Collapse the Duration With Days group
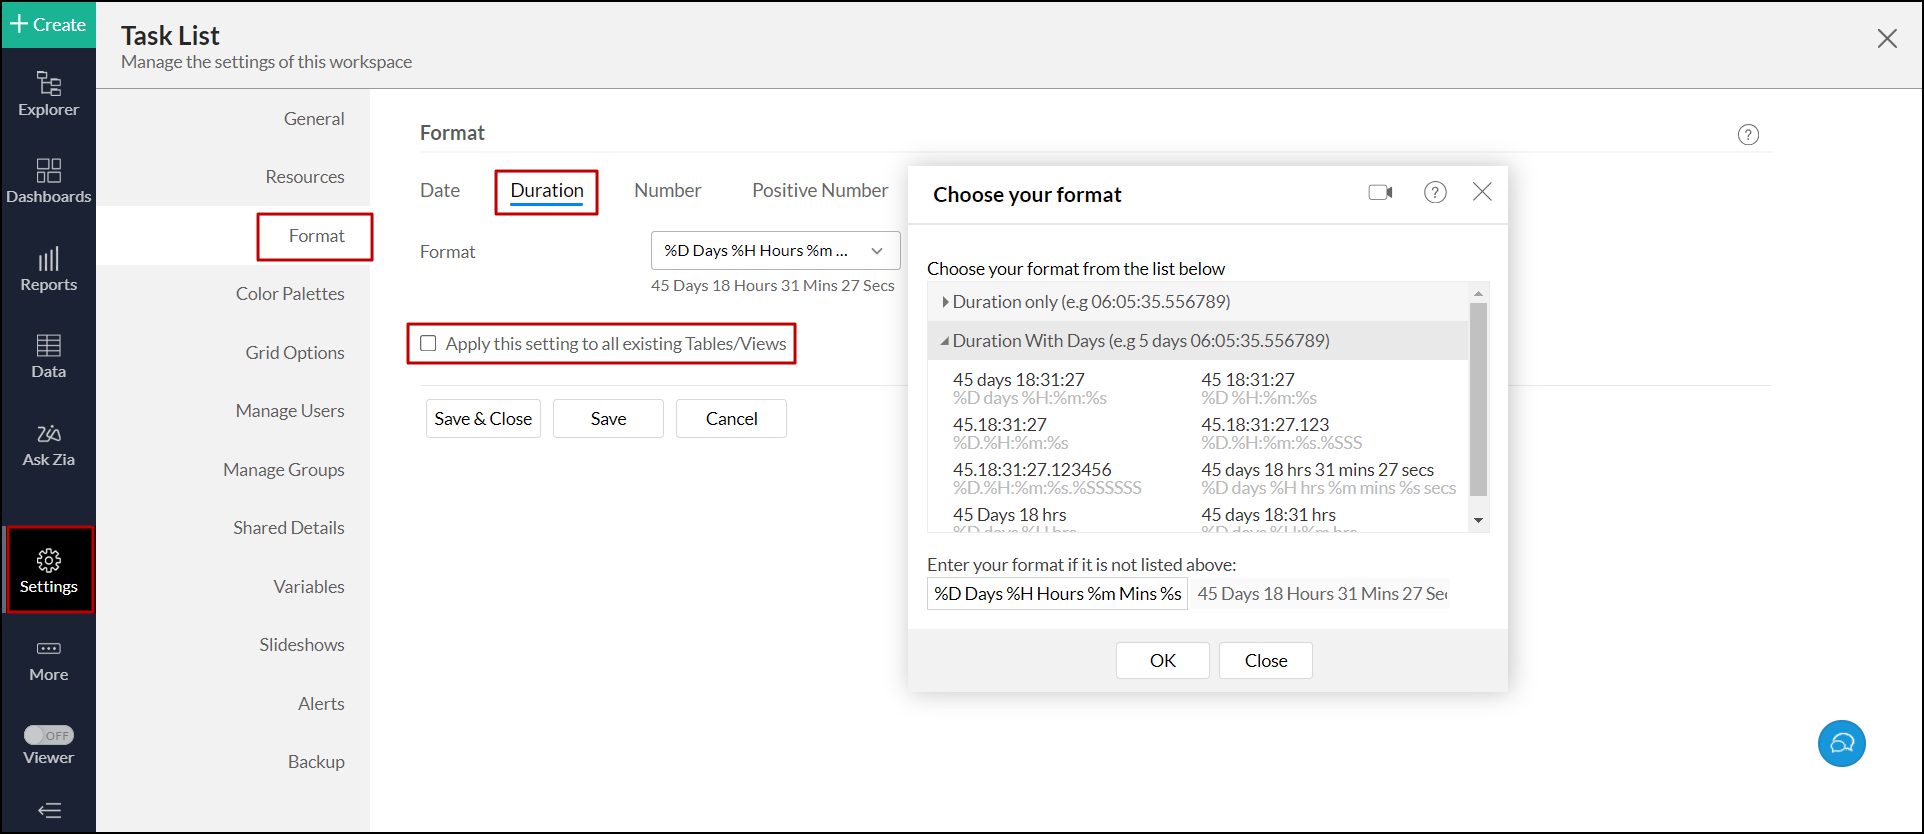The width and height of the screenshot is (1924, 834). click(945, 341)
